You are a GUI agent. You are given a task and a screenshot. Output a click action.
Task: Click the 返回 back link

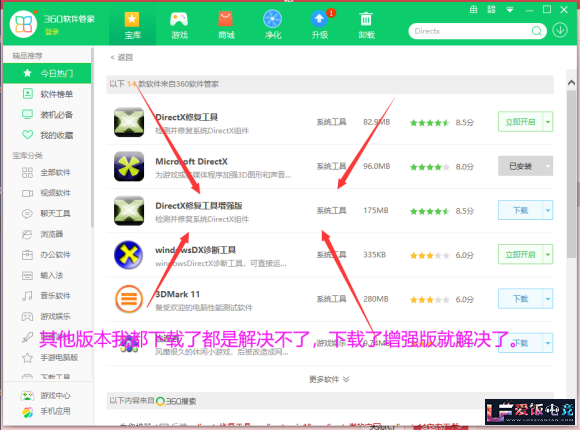pyautogui.click(x=121, y=57)
